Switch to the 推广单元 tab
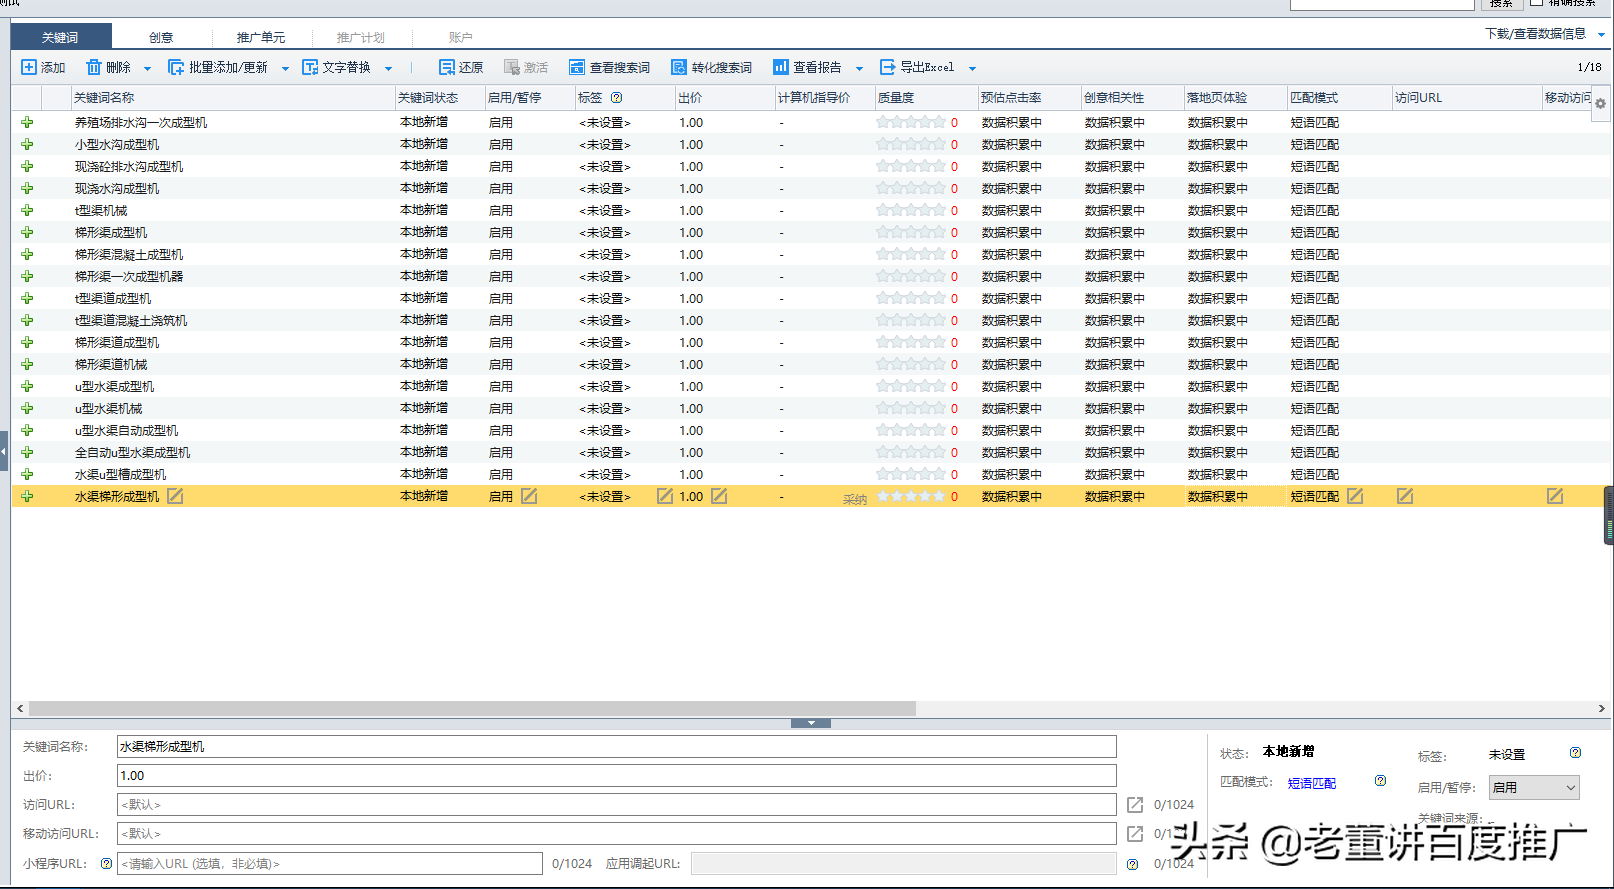Viewport: 1614px width, 889px height. 260,37
